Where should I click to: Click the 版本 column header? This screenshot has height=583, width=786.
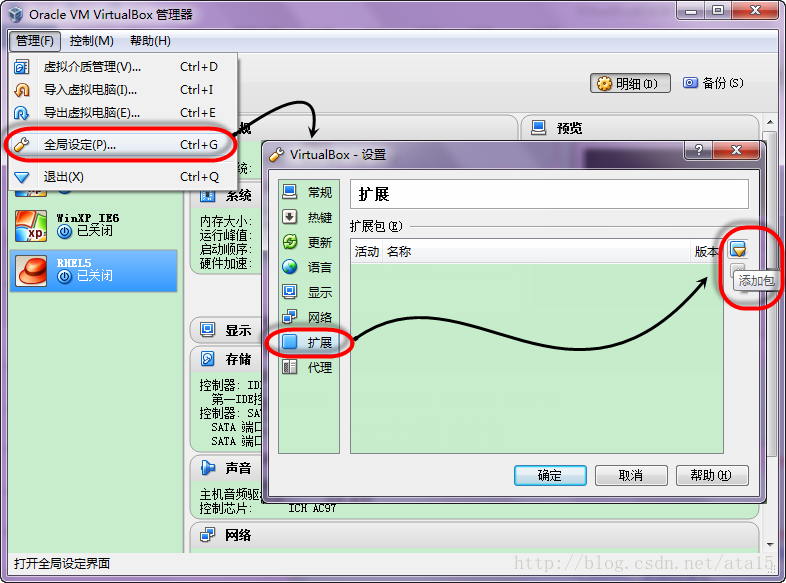tap(707, 252)
